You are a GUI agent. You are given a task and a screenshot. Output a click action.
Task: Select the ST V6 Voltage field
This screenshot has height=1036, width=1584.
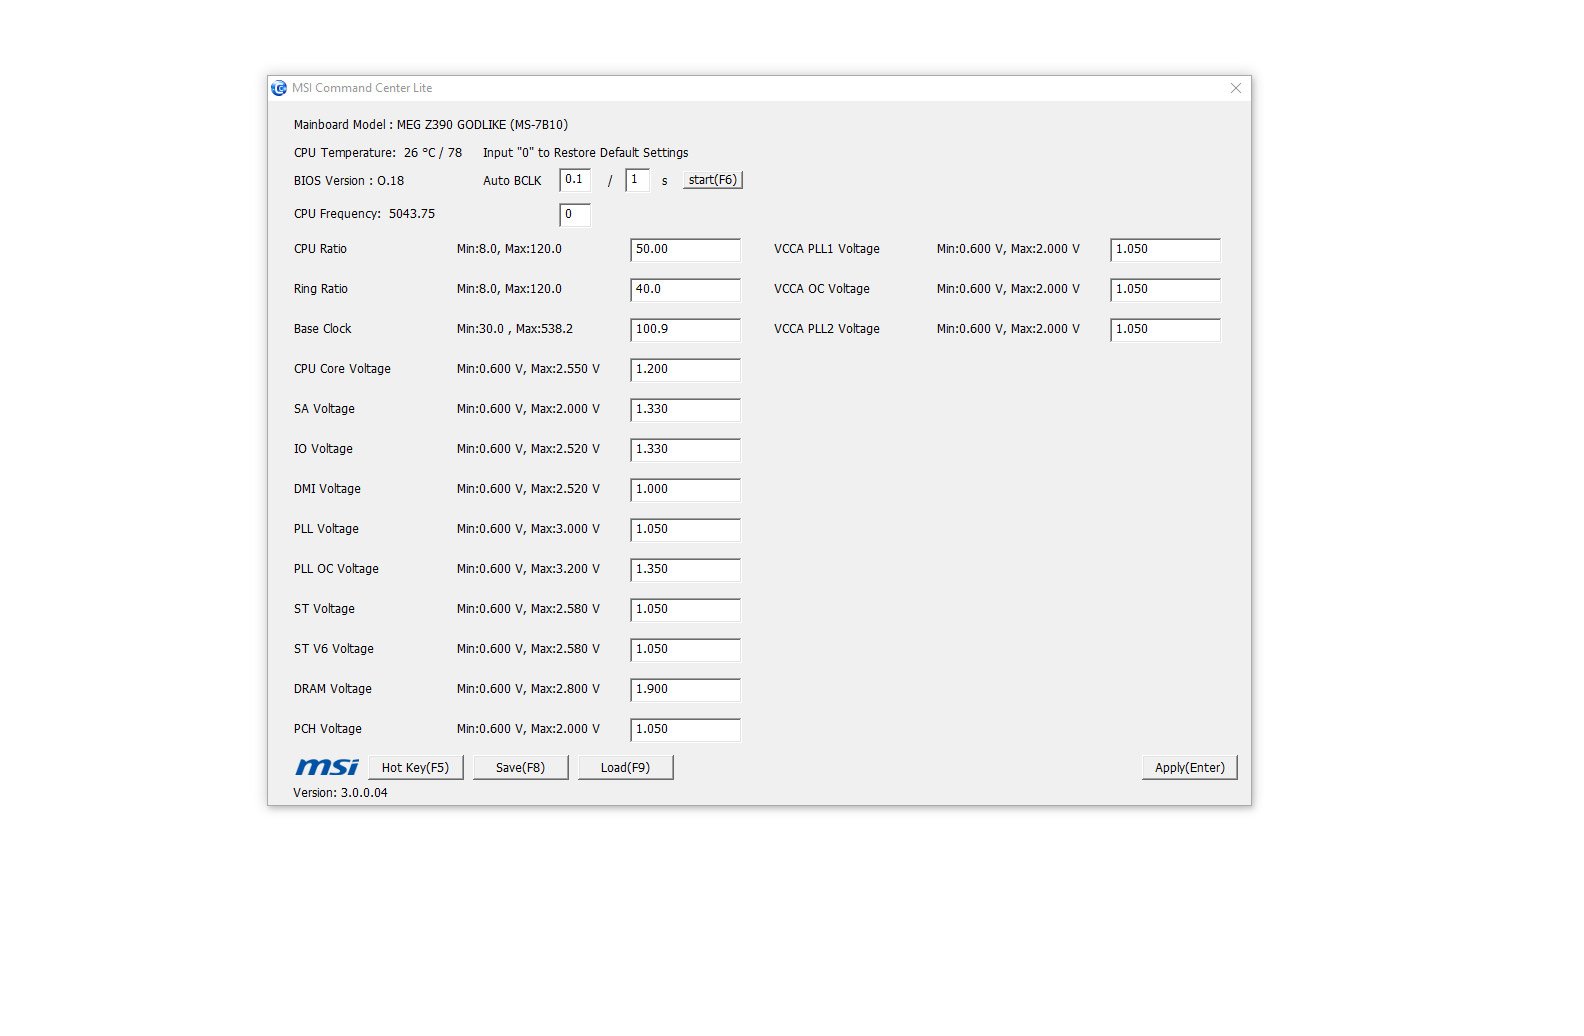pyautogui.click(x=686, y=650)
